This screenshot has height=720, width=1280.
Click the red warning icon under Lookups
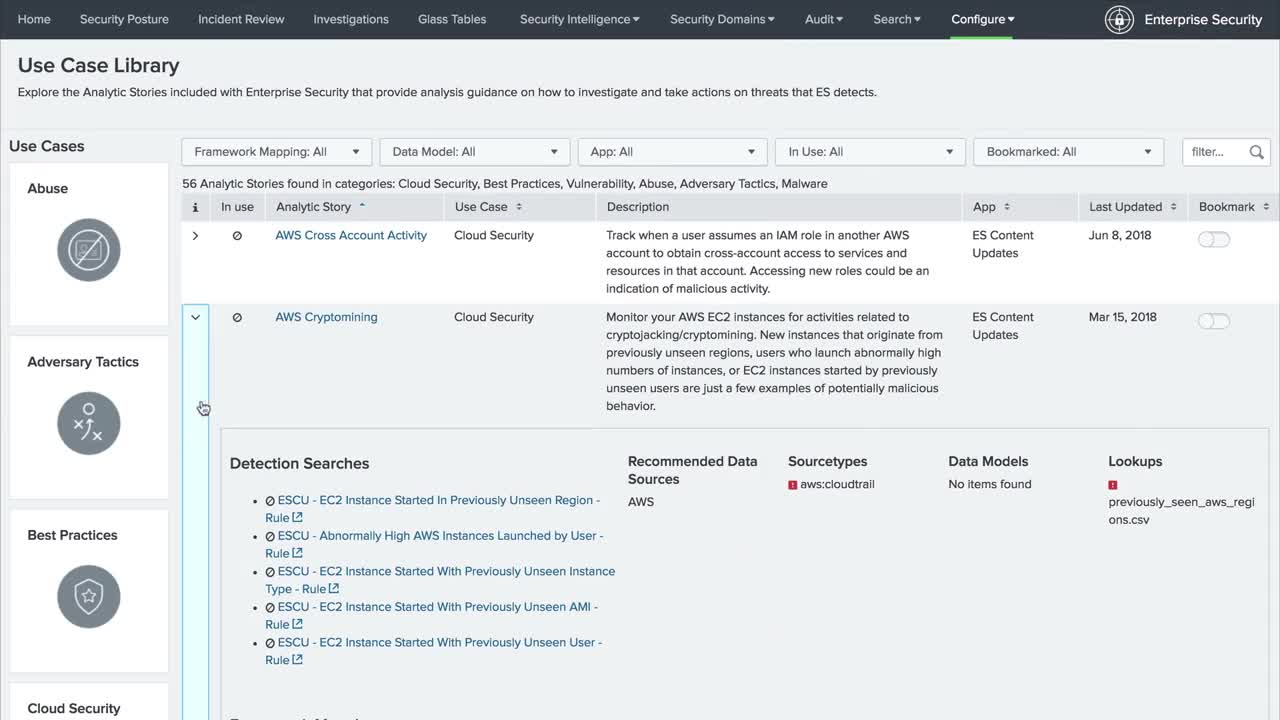1113,485
